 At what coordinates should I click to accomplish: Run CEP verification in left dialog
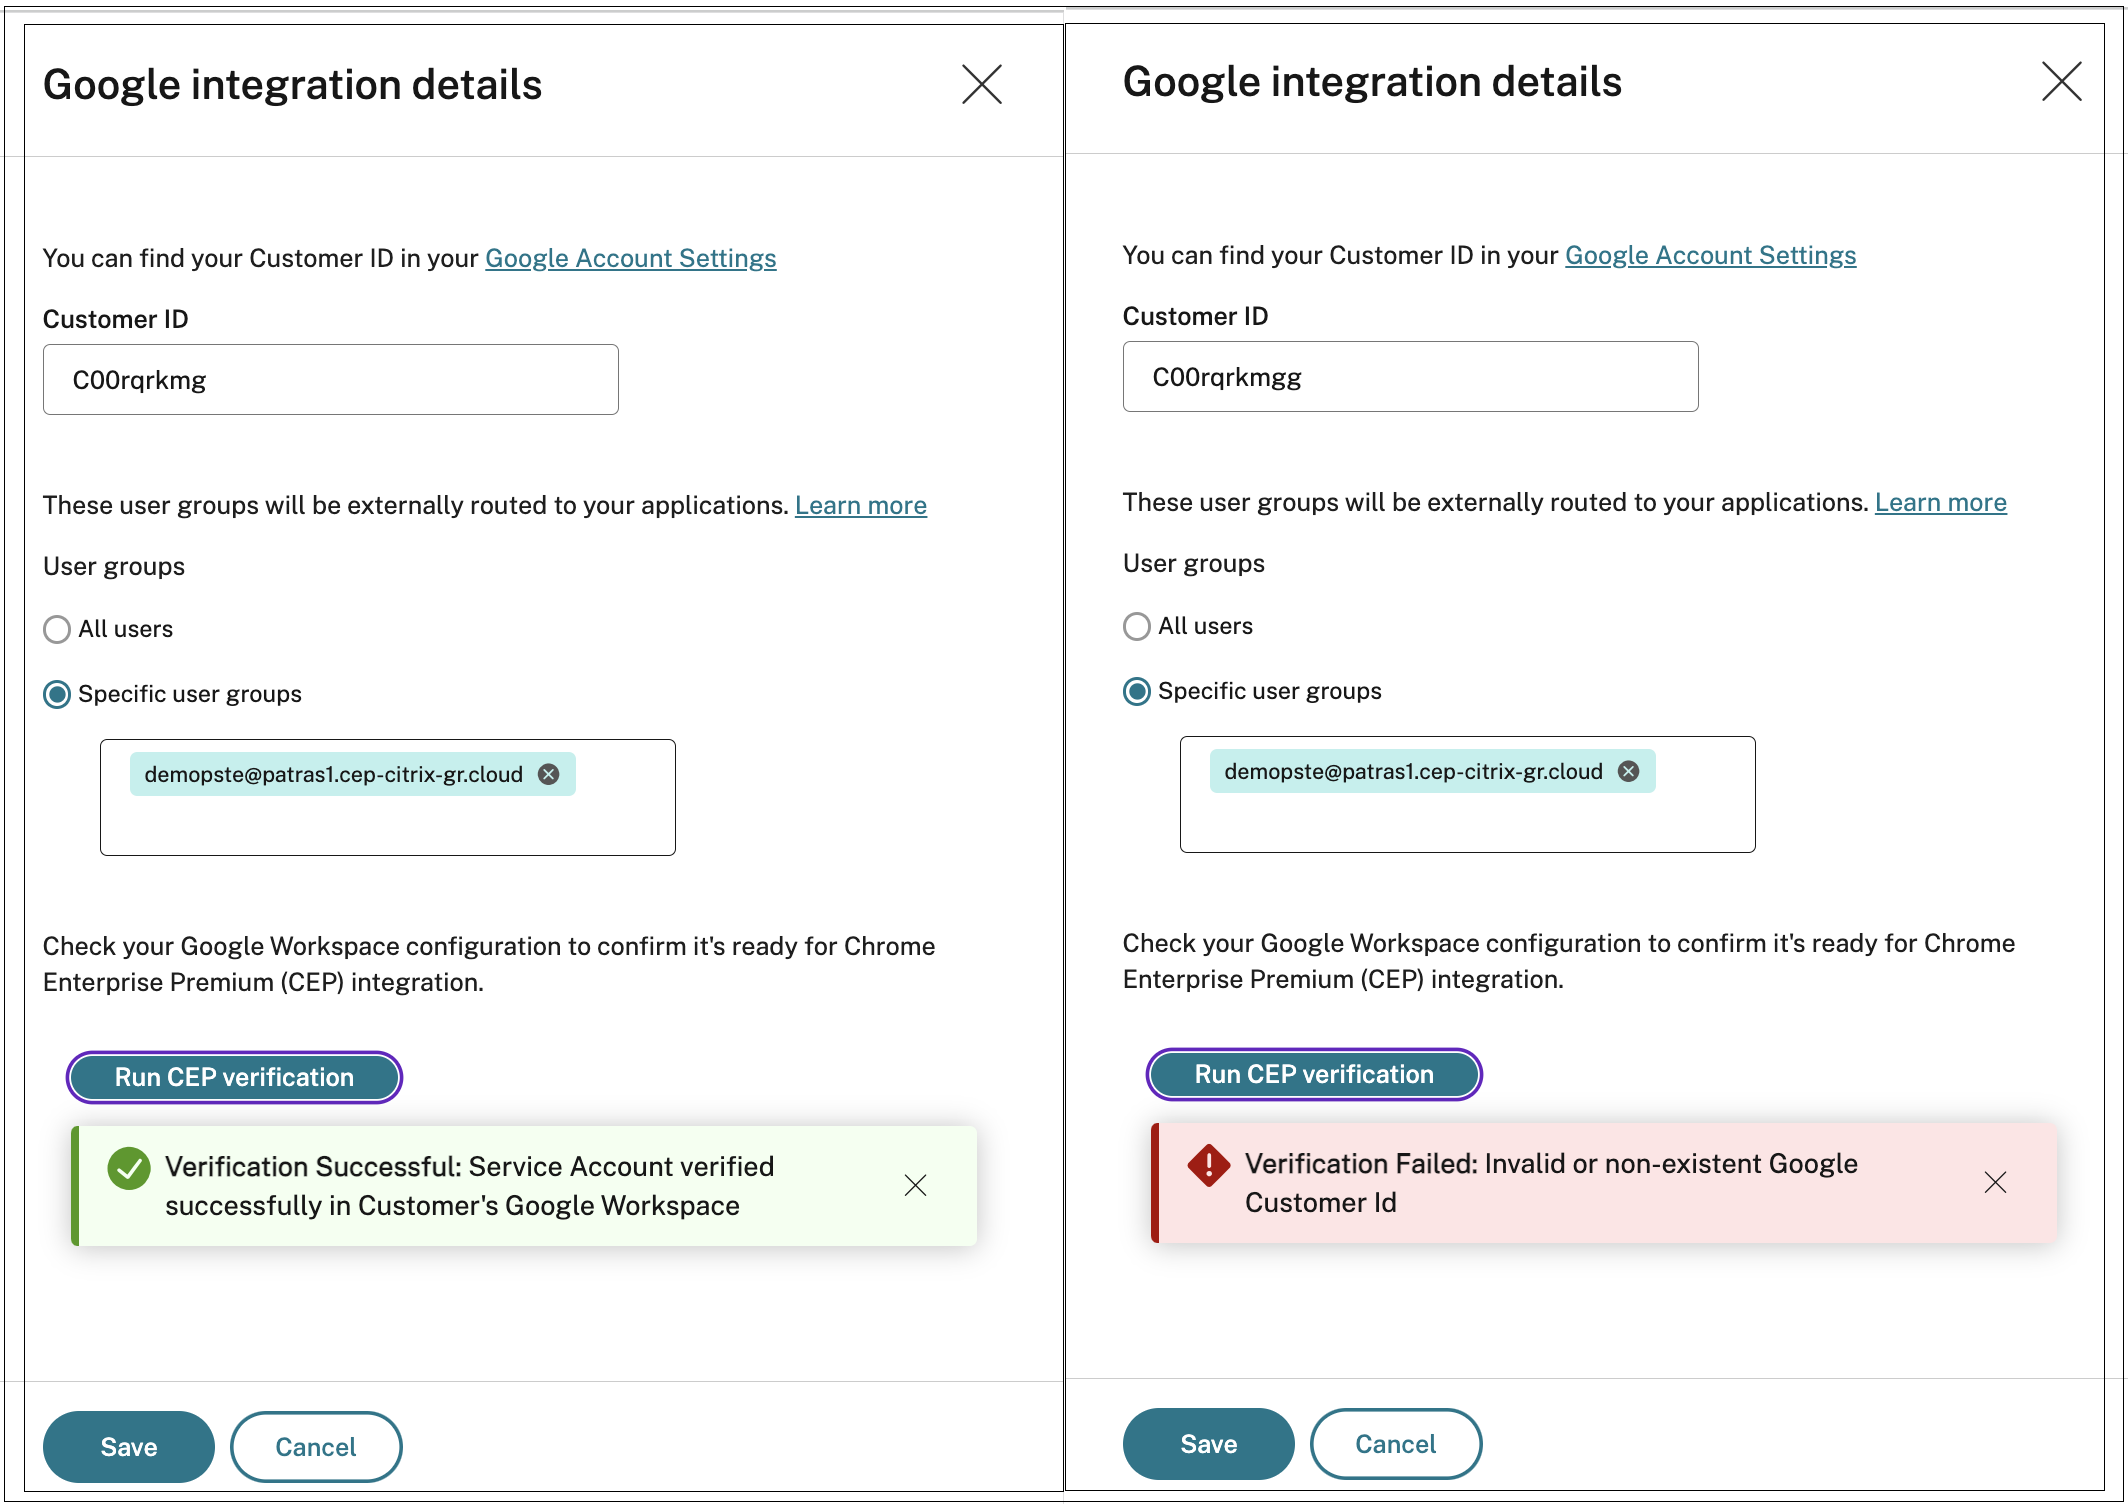click(234, 1077)
